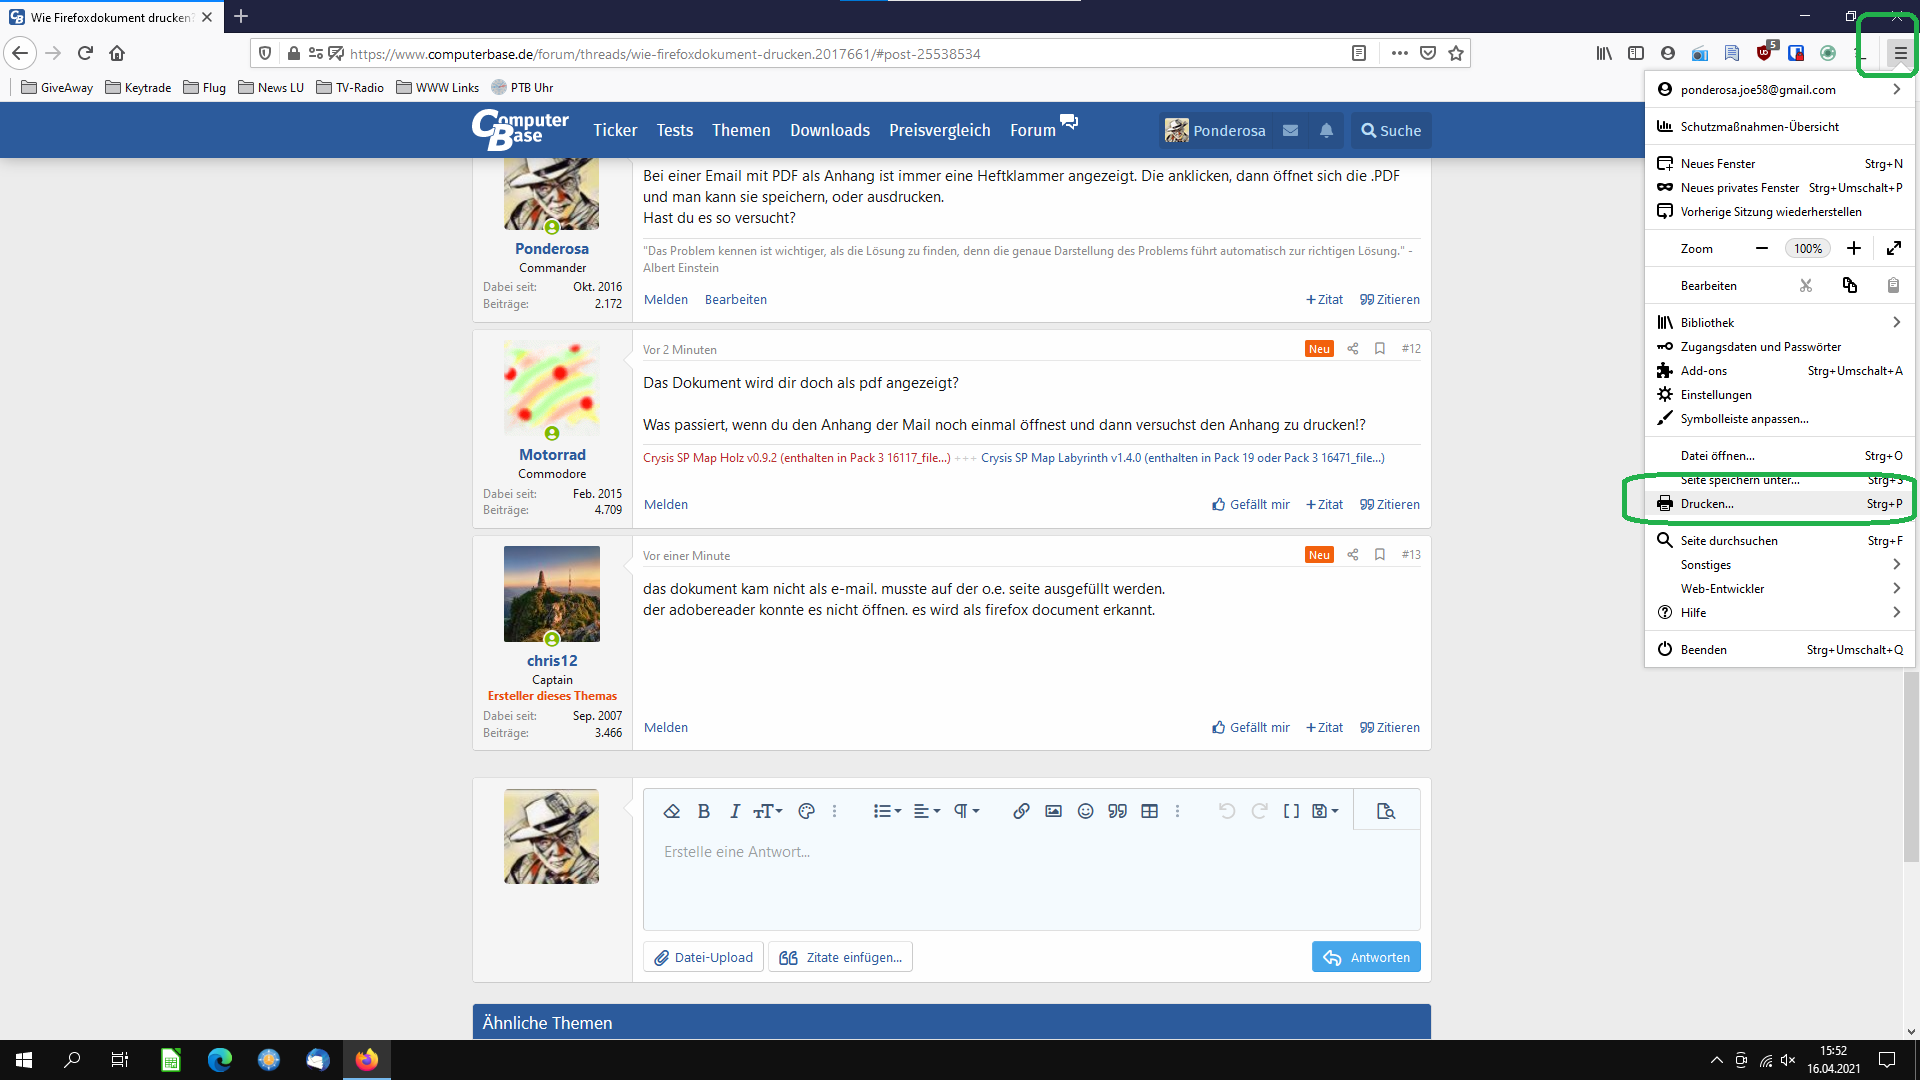Click the share icon on post #12

[1352, 349]
